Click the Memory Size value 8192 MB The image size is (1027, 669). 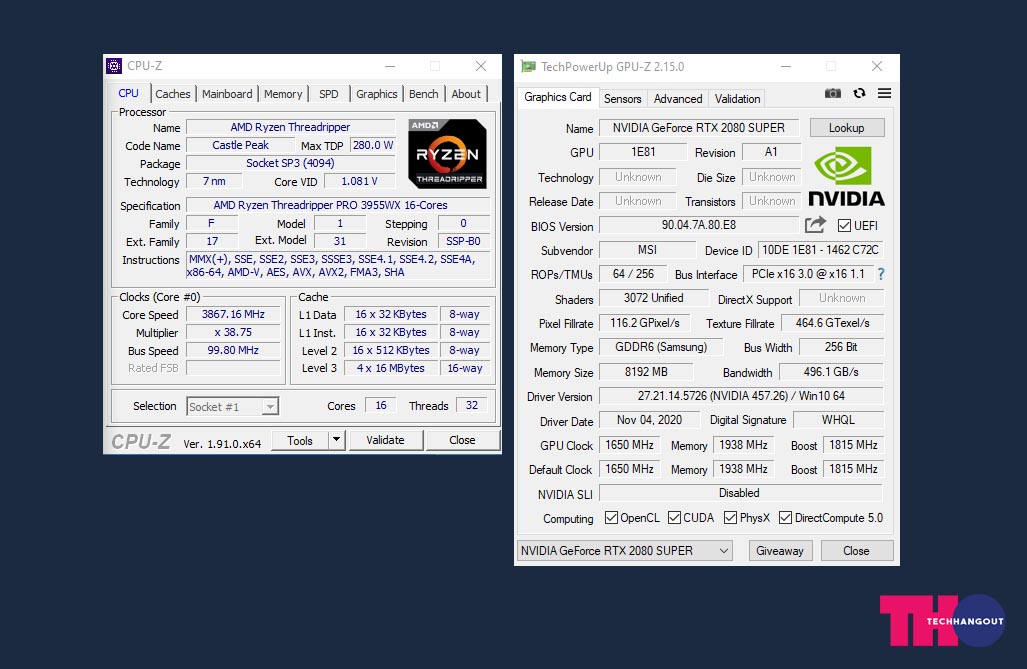point(646,372)
